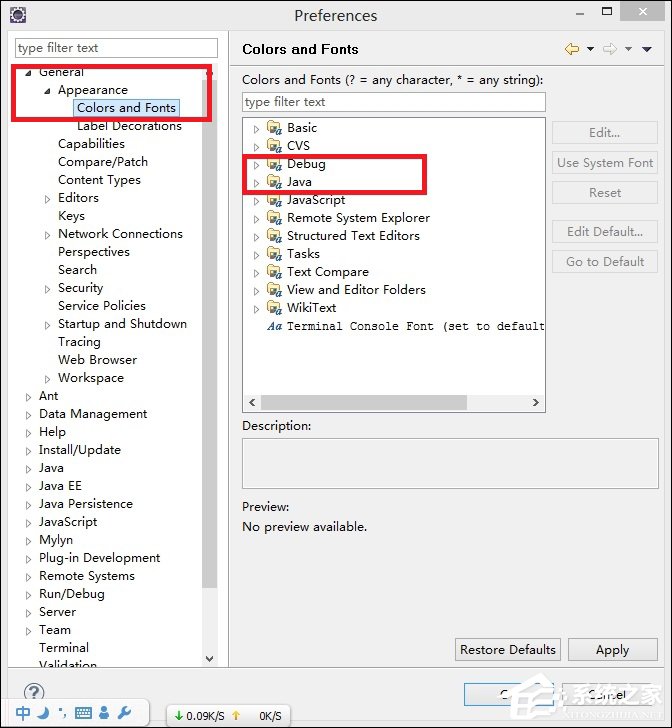Open the Perspectives preference page
This screenshot has height=728, width=672.
pos(94,252)
